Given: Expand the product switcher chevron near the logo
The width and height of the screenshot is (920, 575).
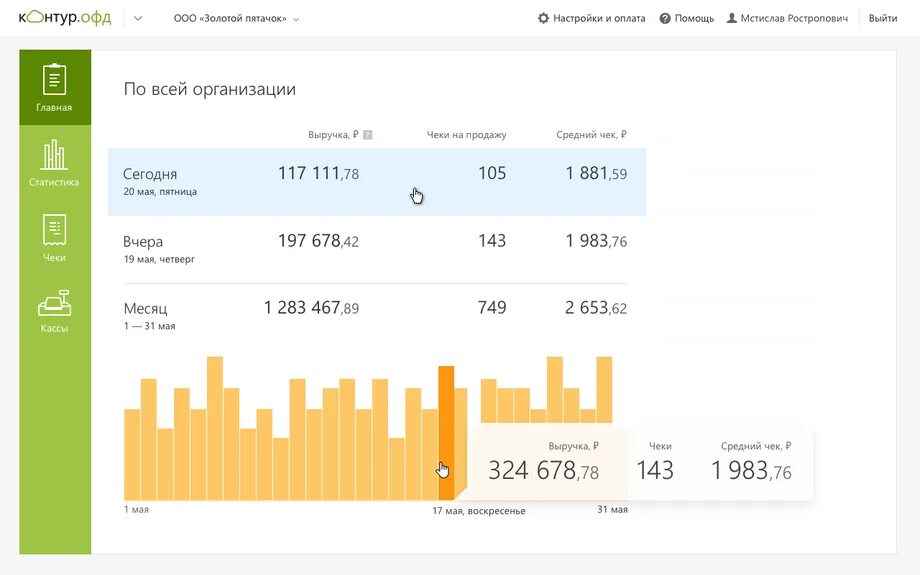Looking at the screenshot, I should pyautogui.click(x=138, y=19).
